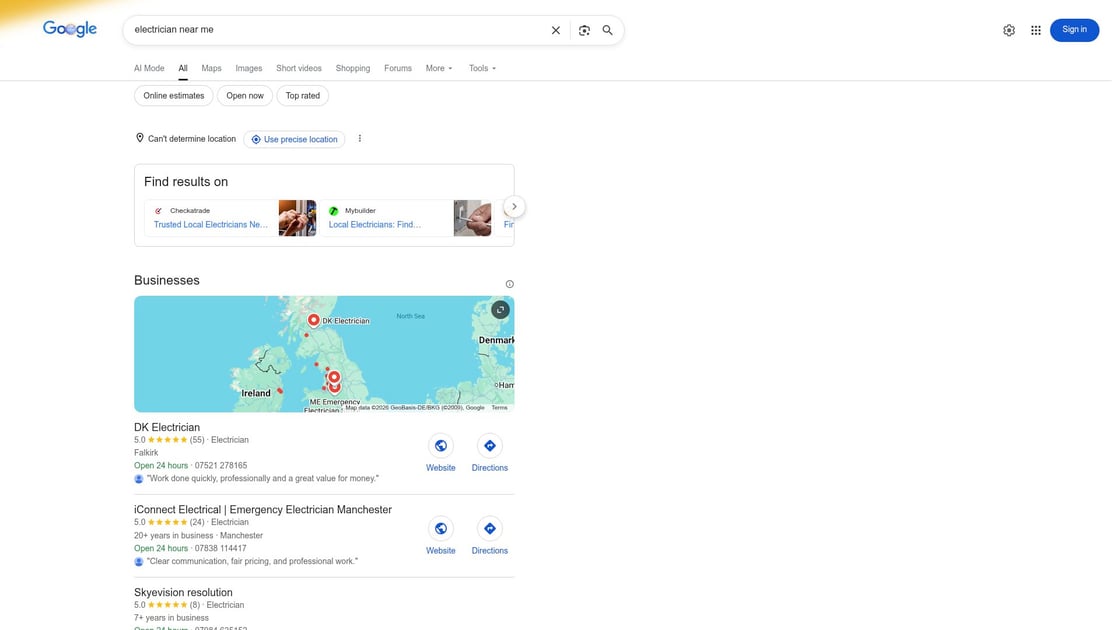Open the Images tab
This screenshot has width=1120, height=630.
249,69
